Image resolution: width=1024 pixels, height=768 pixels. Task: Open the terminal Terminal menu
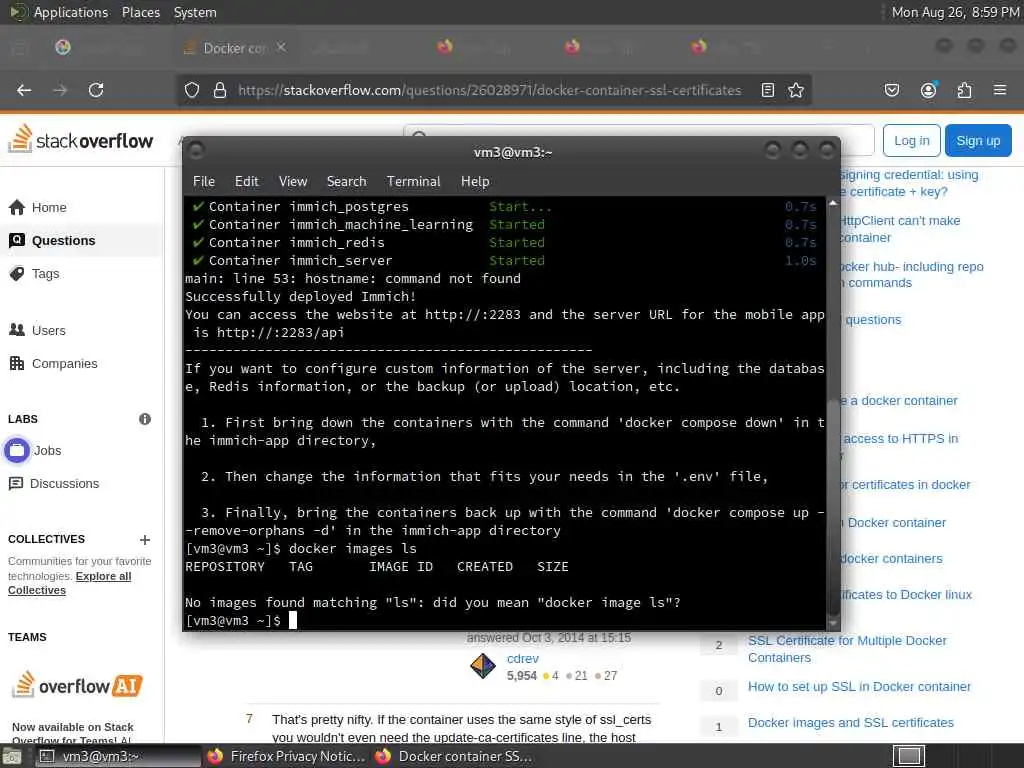[413, 182]
